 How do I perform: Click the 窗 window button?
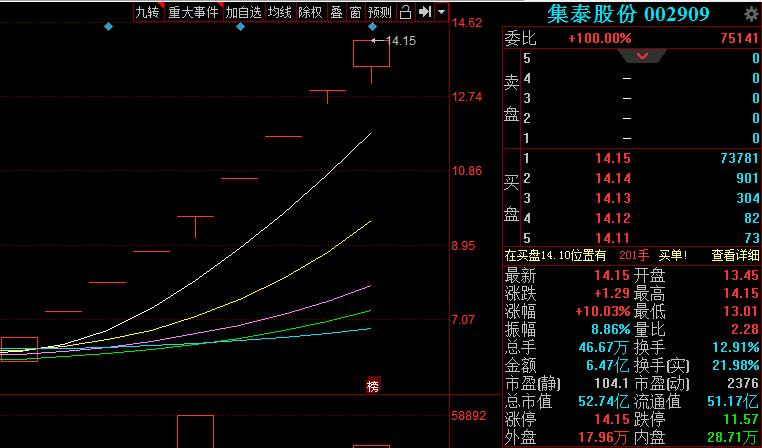click(x=355, y=12)
